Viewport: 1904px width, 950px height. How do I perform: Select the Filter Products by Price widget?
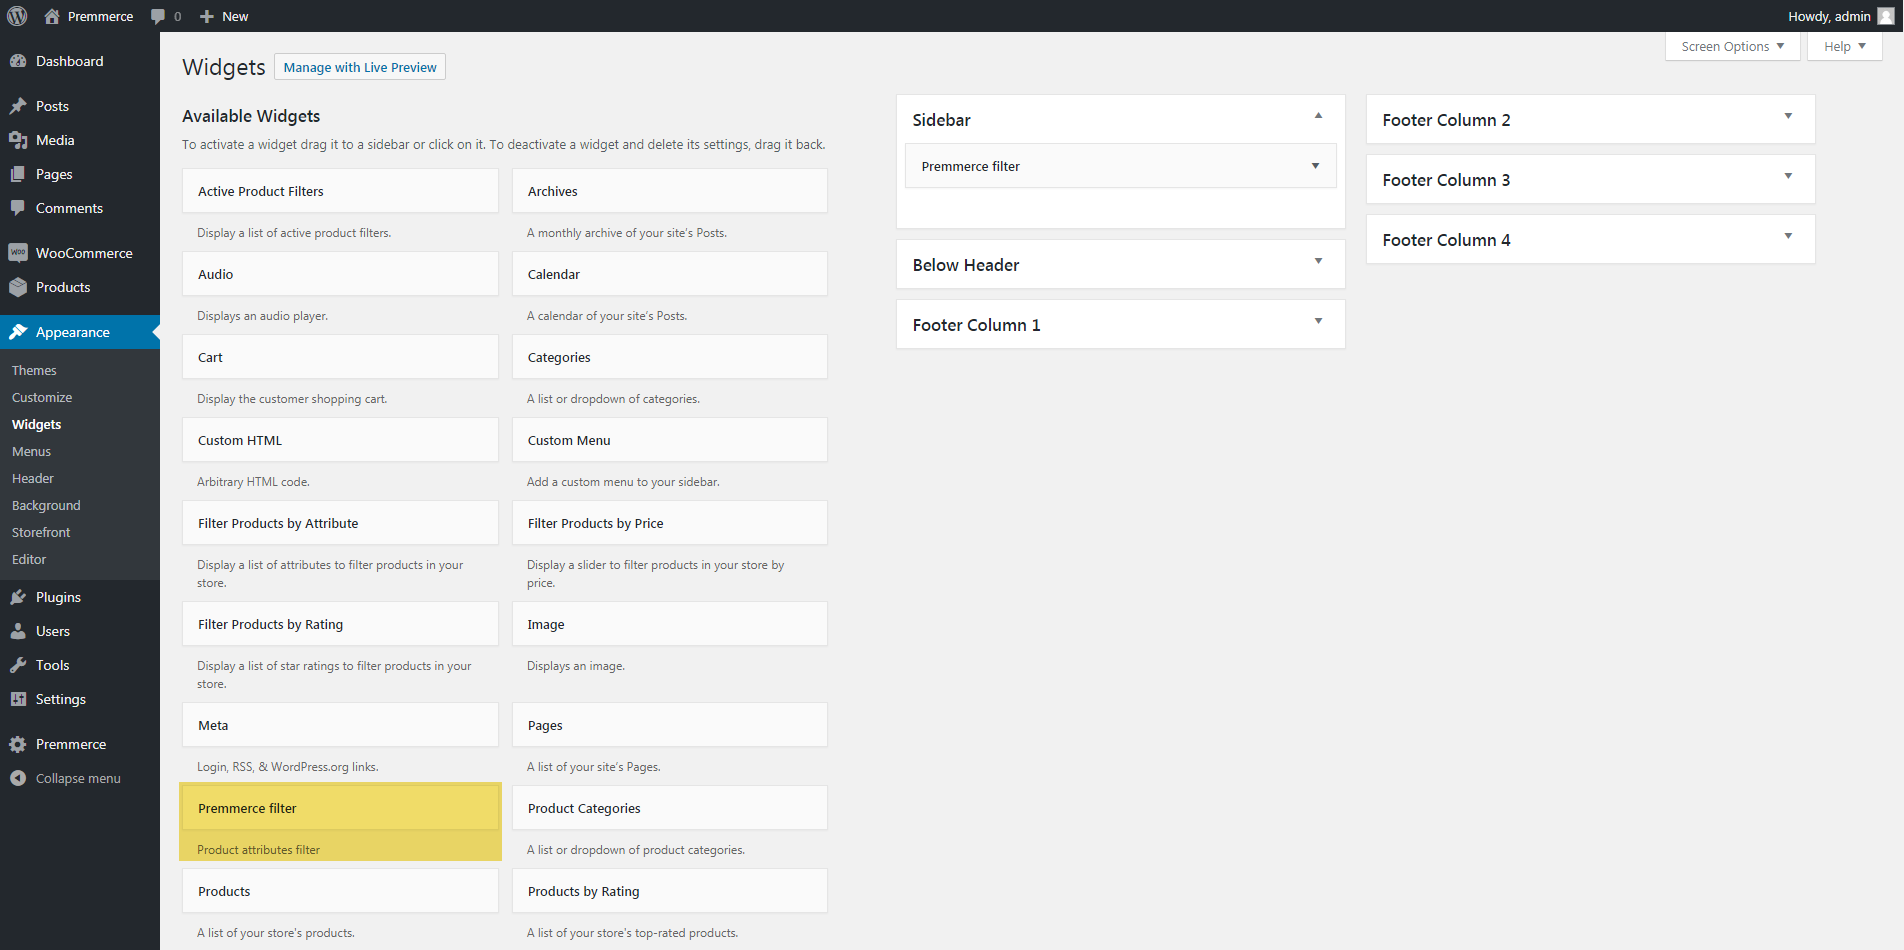pyautogui.click(x=670, y=523)
